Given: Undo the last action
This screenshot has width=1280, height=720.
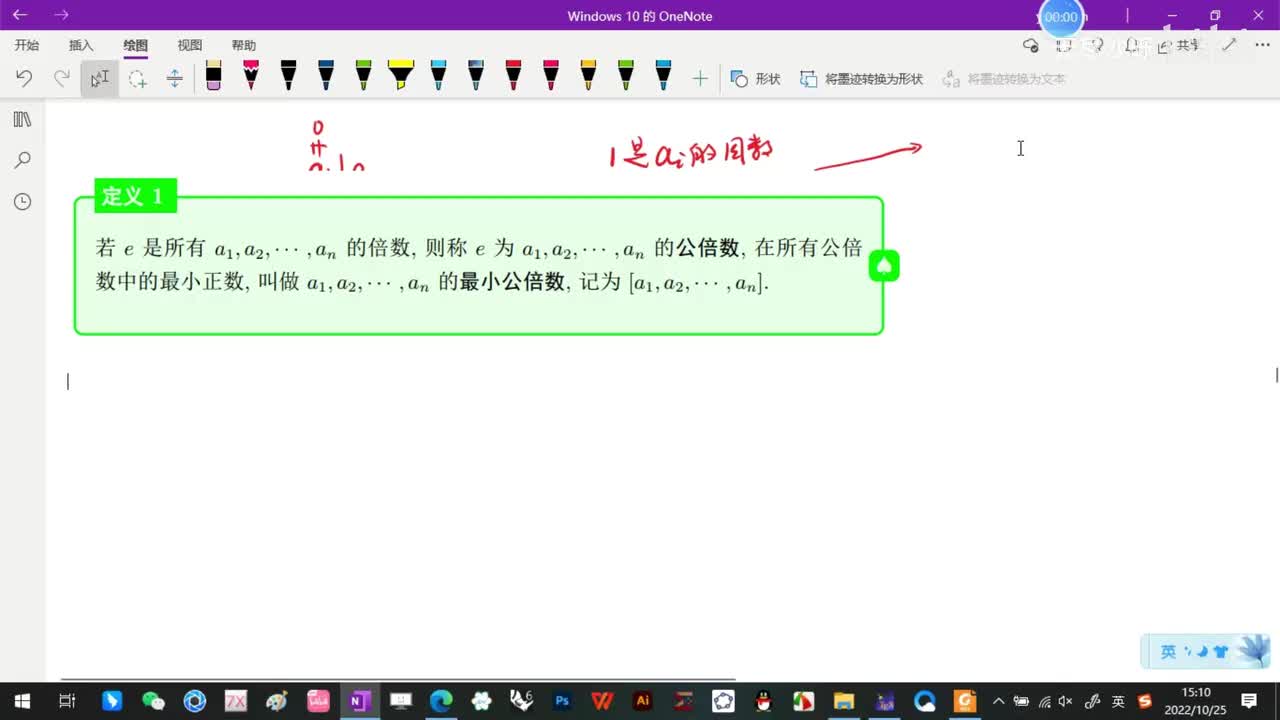Looking at the screenshot, I should click(x=24, y=78).
